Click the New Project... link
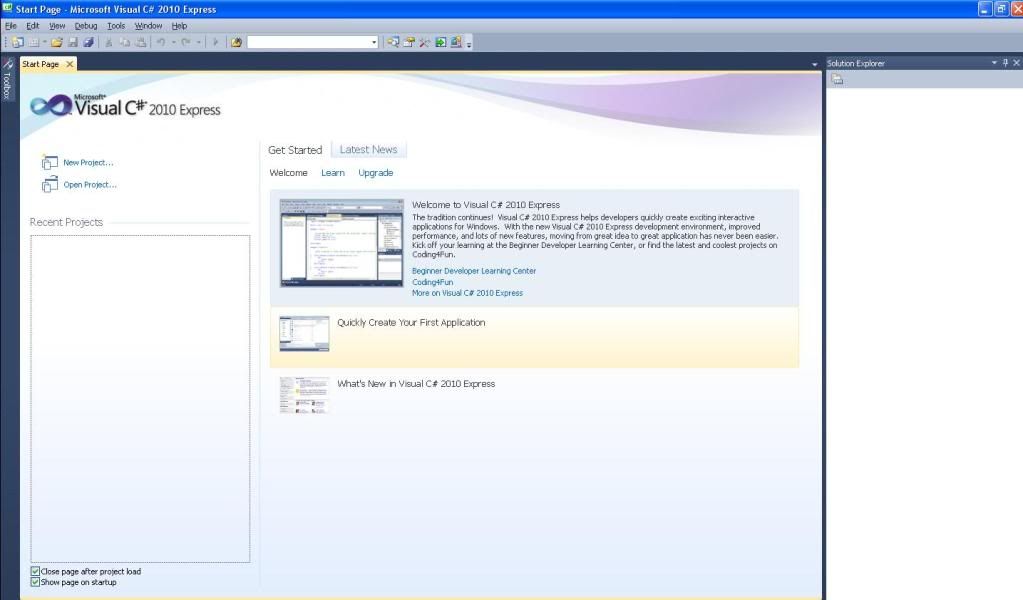 [88, 162]
